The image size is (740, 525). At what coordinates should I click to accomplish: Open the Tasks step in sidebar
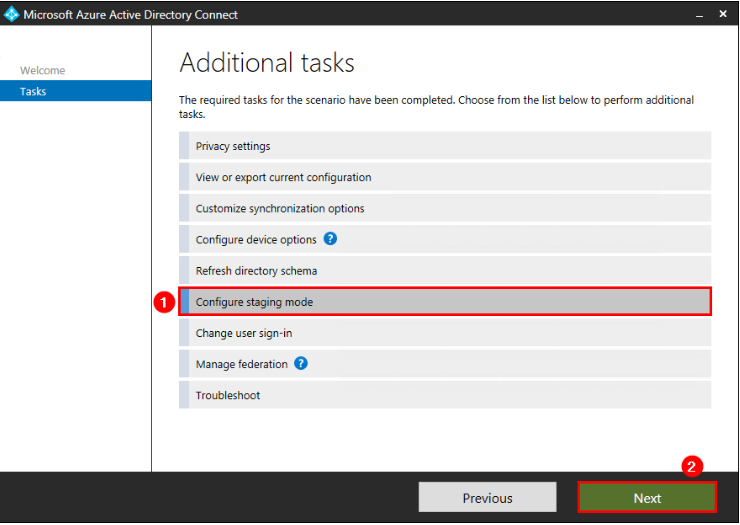76,91
